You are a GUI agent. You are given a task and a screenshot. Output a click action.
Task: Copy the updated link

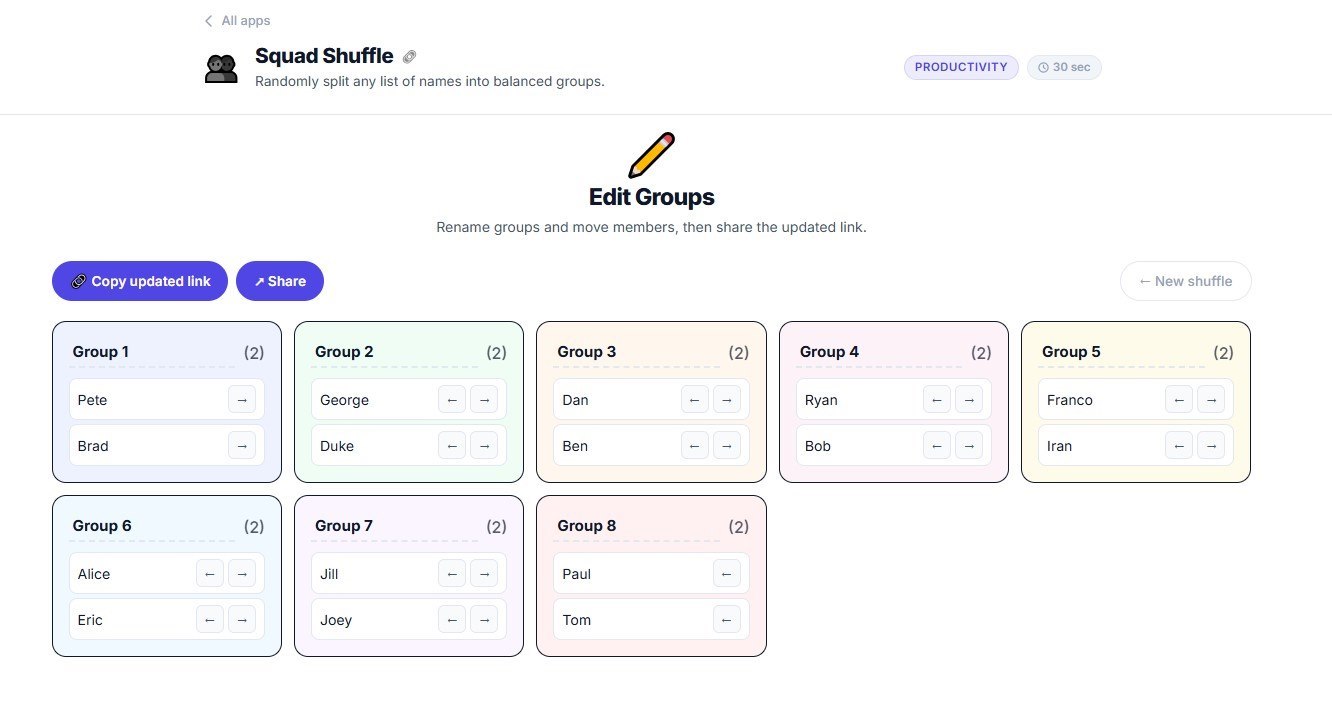(x=140, y=281)
